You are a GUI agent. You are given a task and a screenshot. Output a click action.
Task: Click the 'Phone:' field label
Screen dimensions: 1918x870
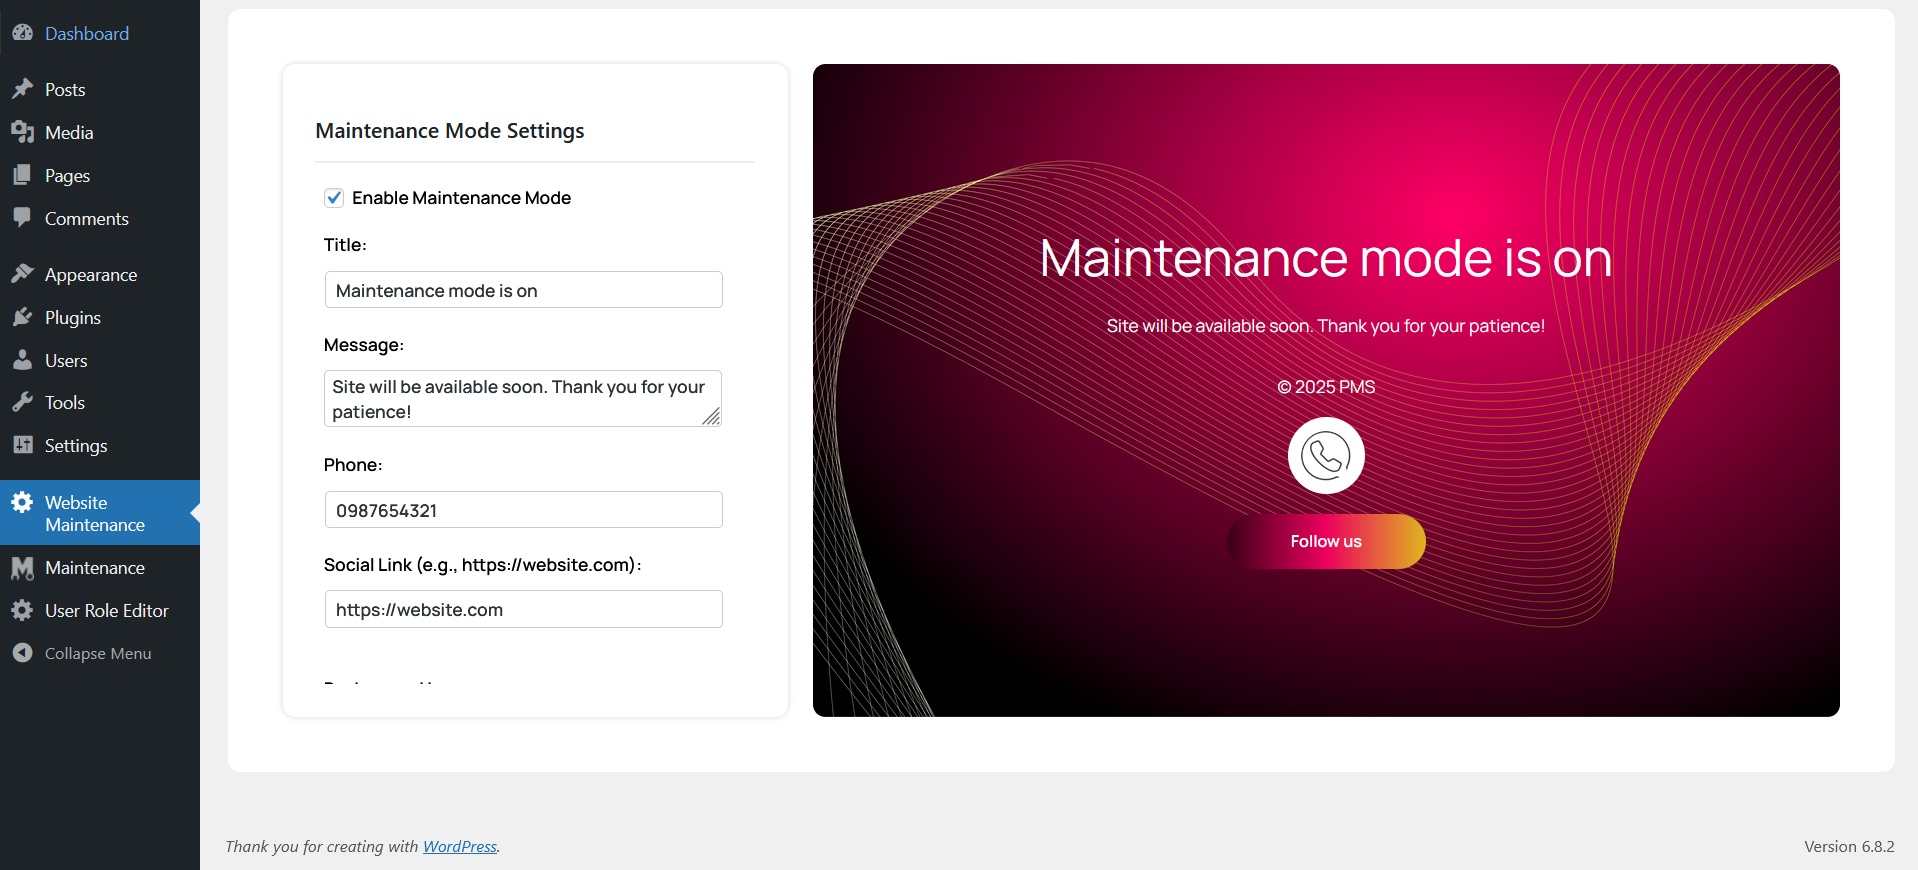[x=353, y=465]
